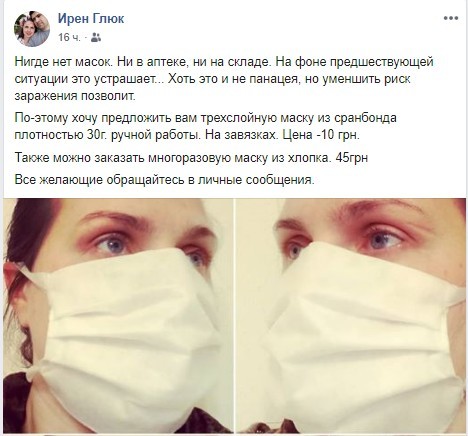
Task: Click the eye in the right photo
Action: click(x=383, y=239)
